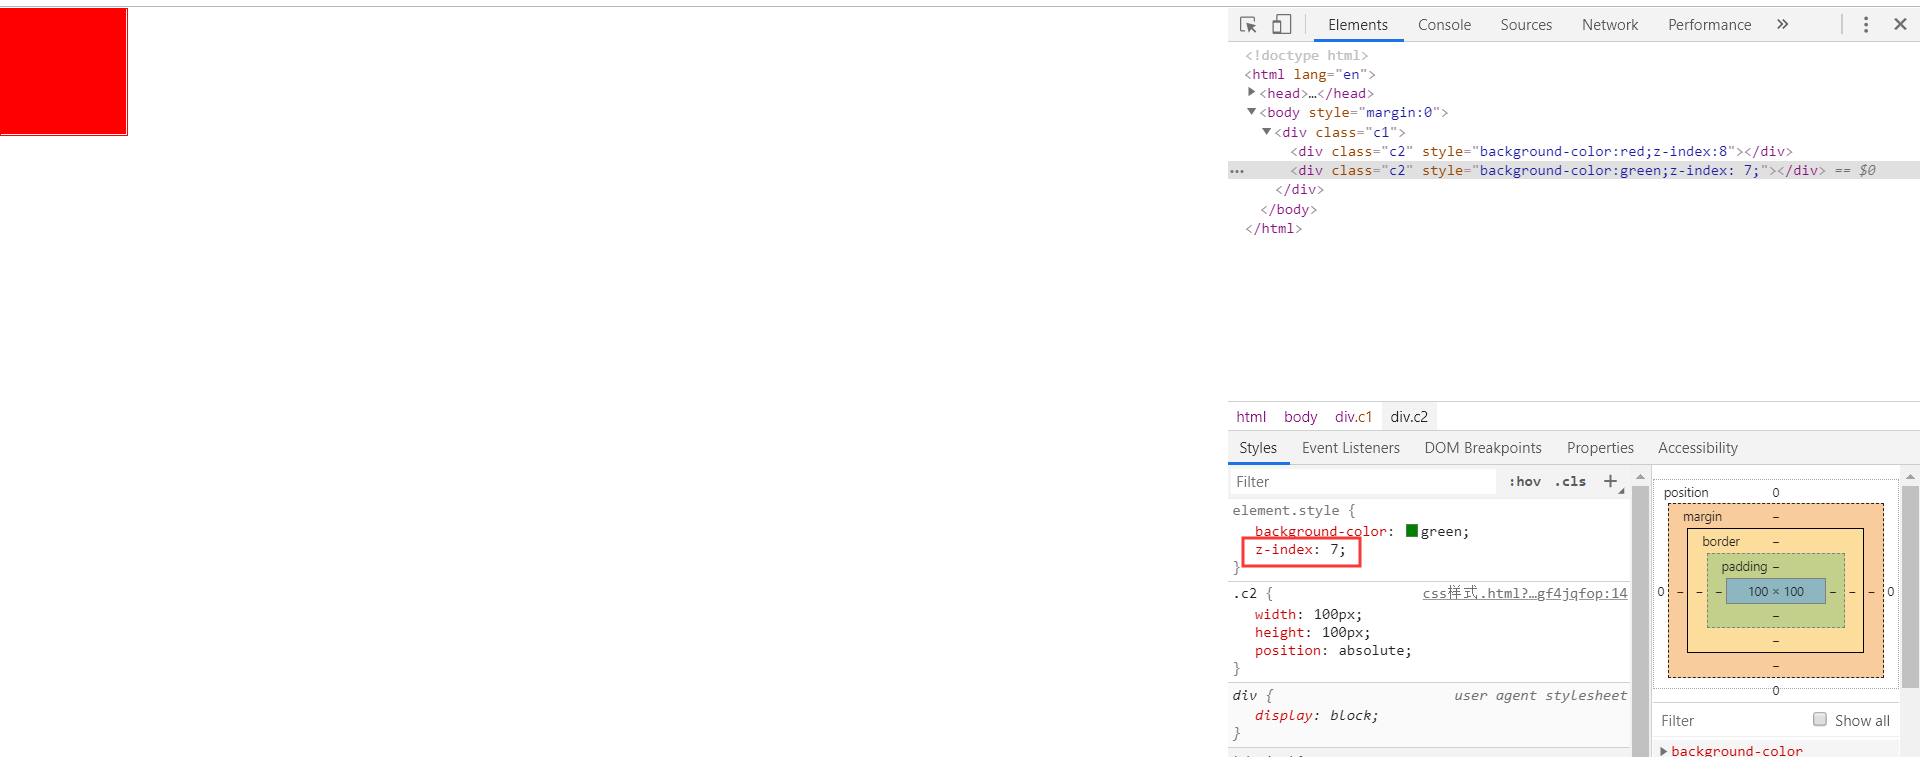Select the red square on the page

click(63, 71)
